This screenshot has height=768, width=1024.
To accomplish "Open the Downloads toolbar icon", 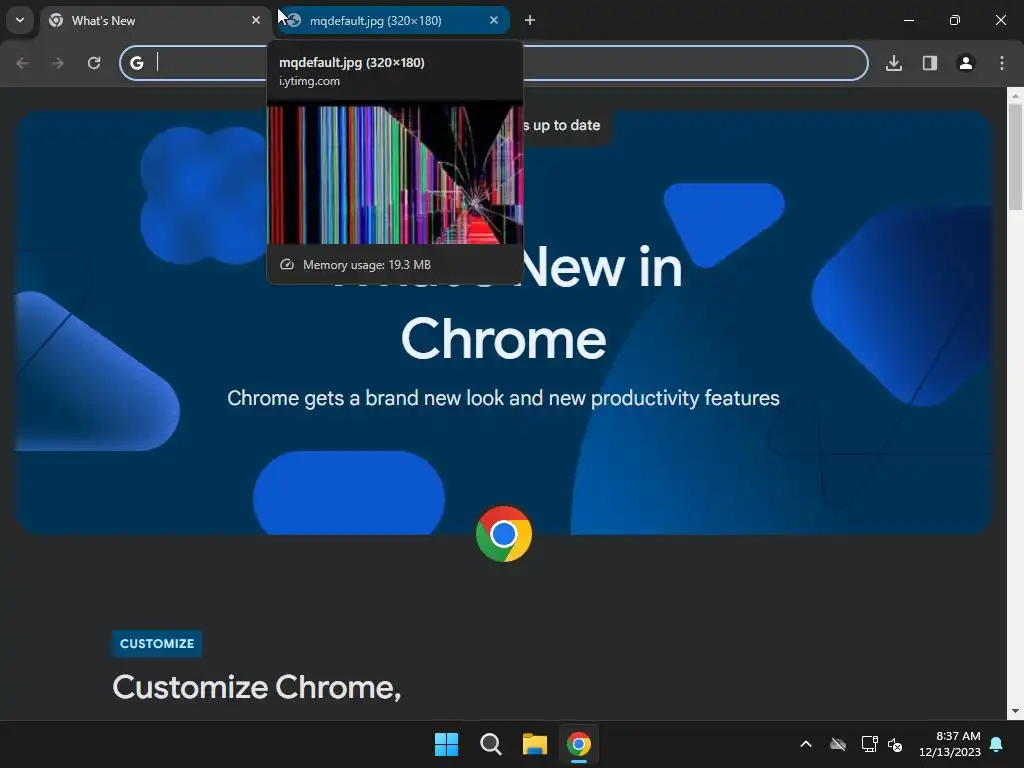I will pyautogui.click(x=894, y=63).
